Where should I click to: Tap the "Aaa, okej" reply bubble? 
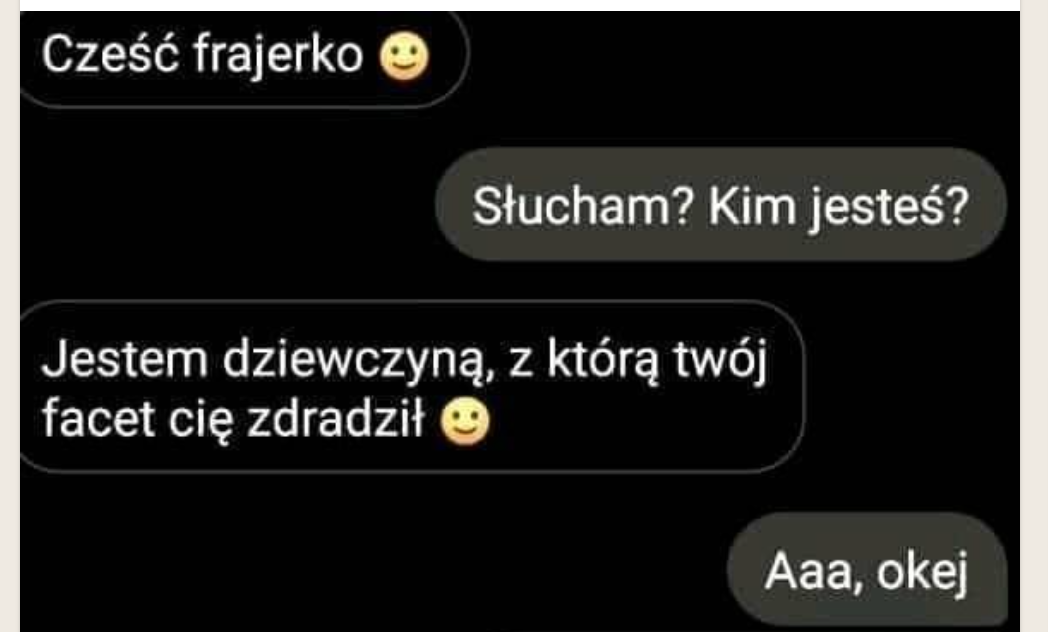(867, 571)
